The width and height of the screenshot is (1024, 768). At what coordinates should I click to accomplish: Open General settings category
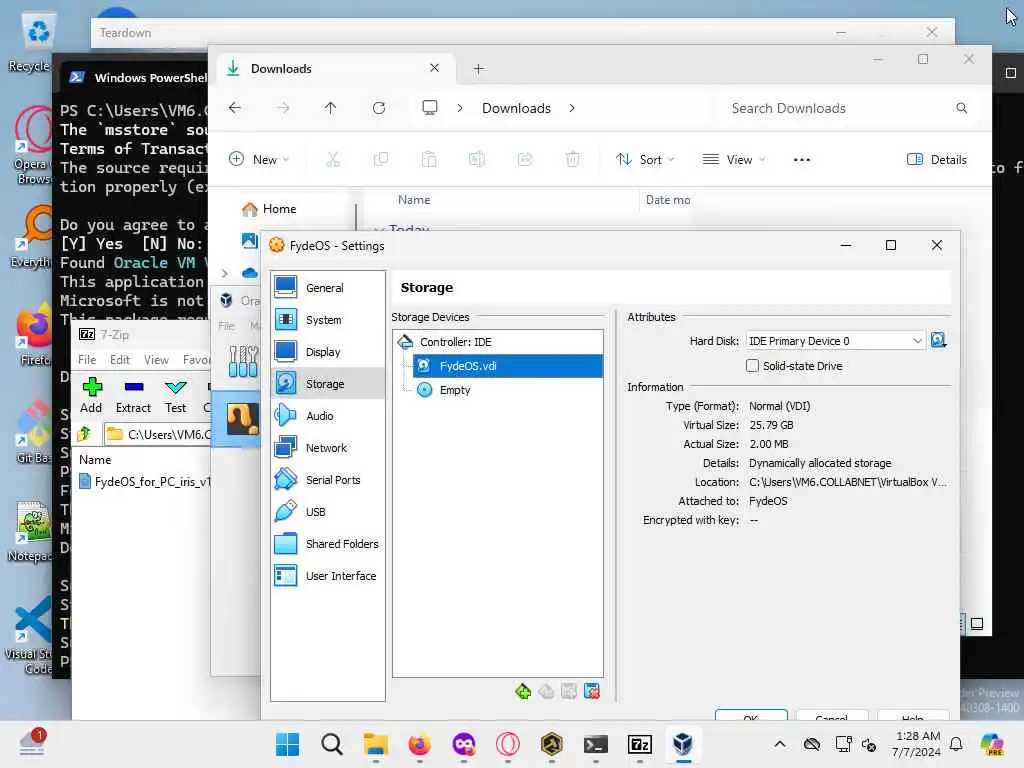point(327,288)
